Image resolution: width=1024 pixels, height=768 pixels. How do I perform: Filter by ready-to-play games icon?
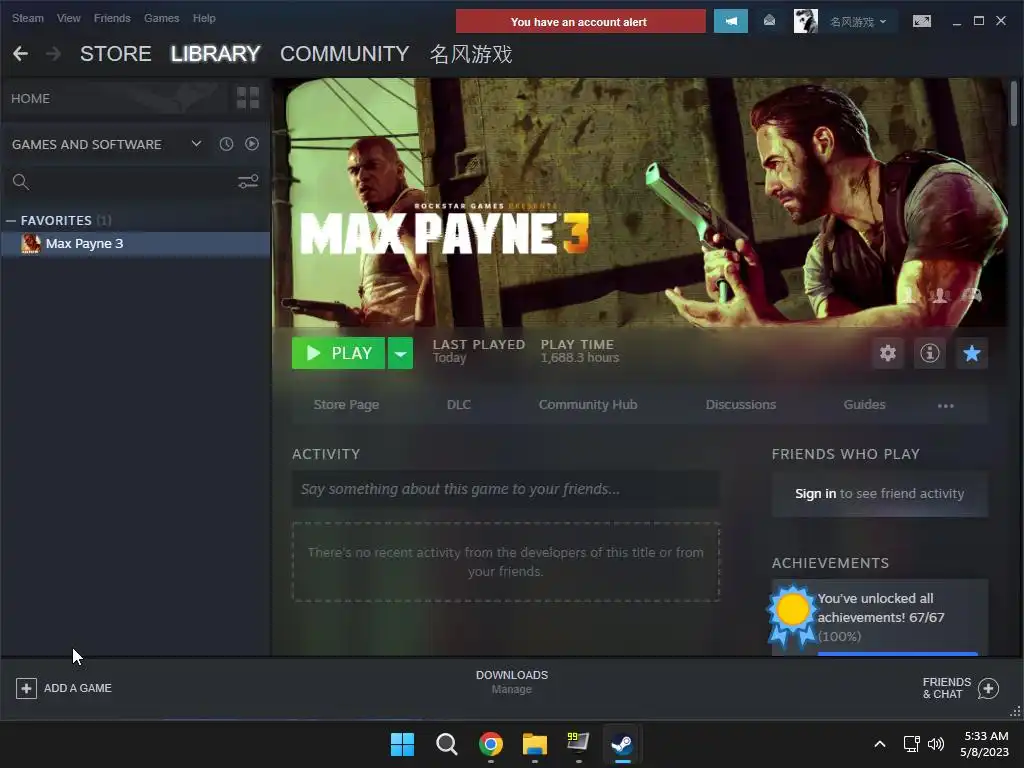click(251, 144)
